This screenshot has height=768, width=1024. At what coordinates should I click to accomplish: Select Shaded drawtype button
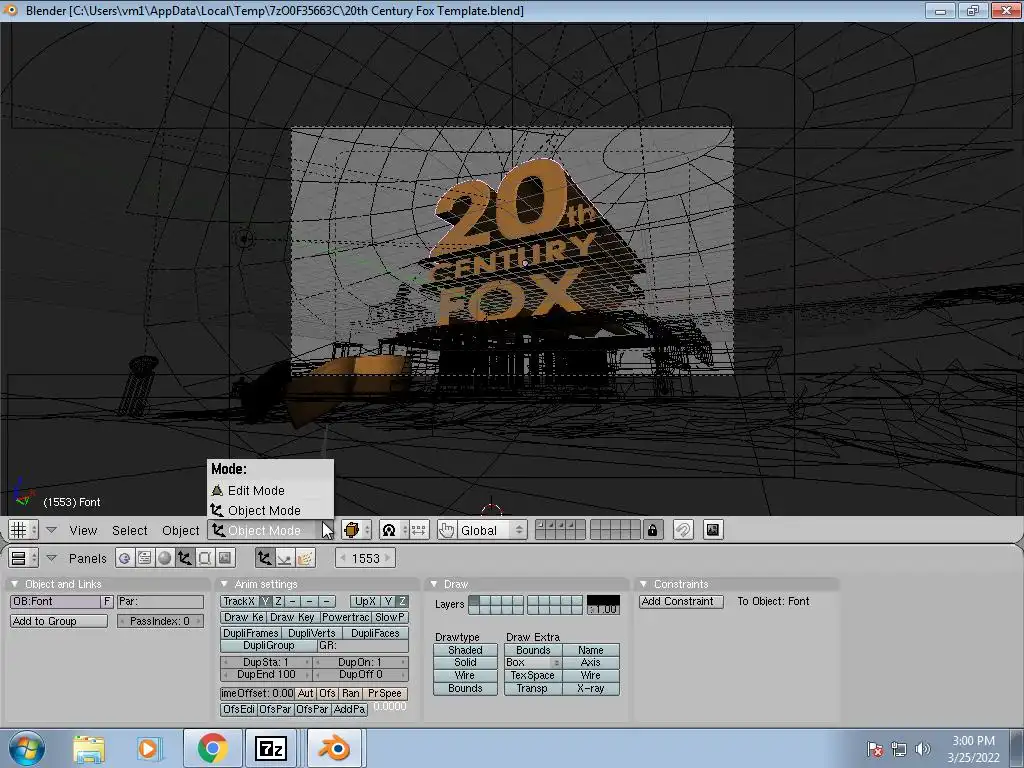click(465, 650)
